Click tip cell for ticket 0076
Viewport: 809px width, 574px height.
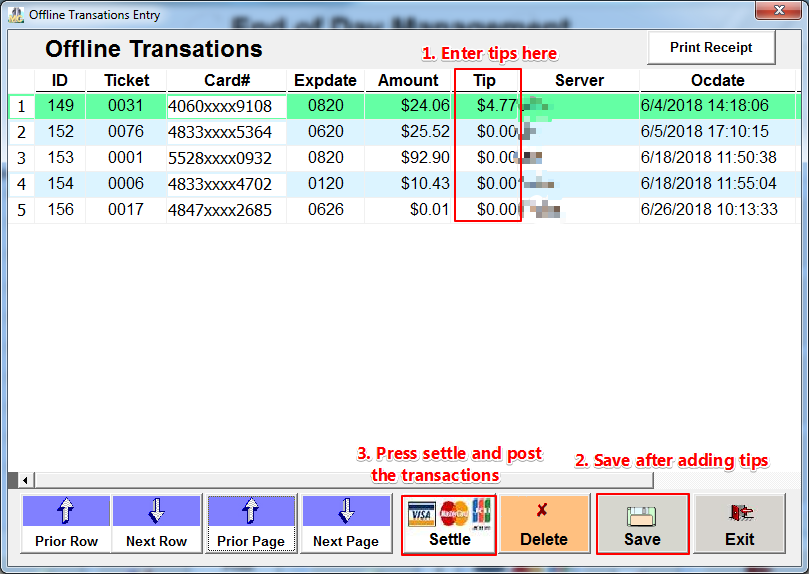486,132
